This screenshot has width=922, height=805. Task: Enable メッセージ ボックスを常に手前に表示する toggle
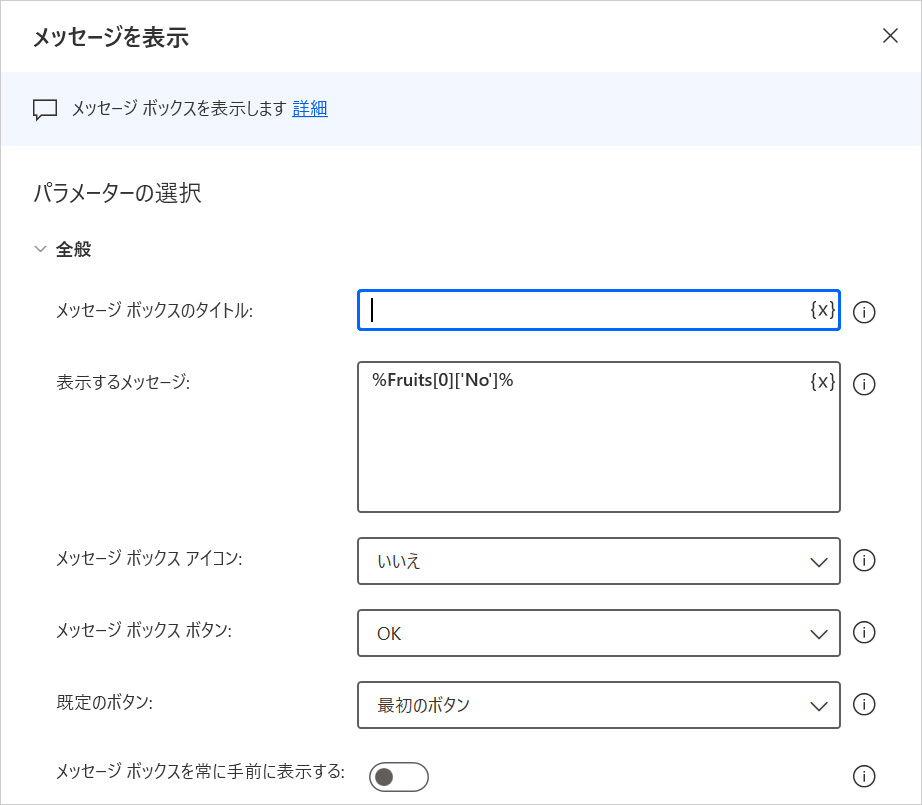[x=398, y=776]
